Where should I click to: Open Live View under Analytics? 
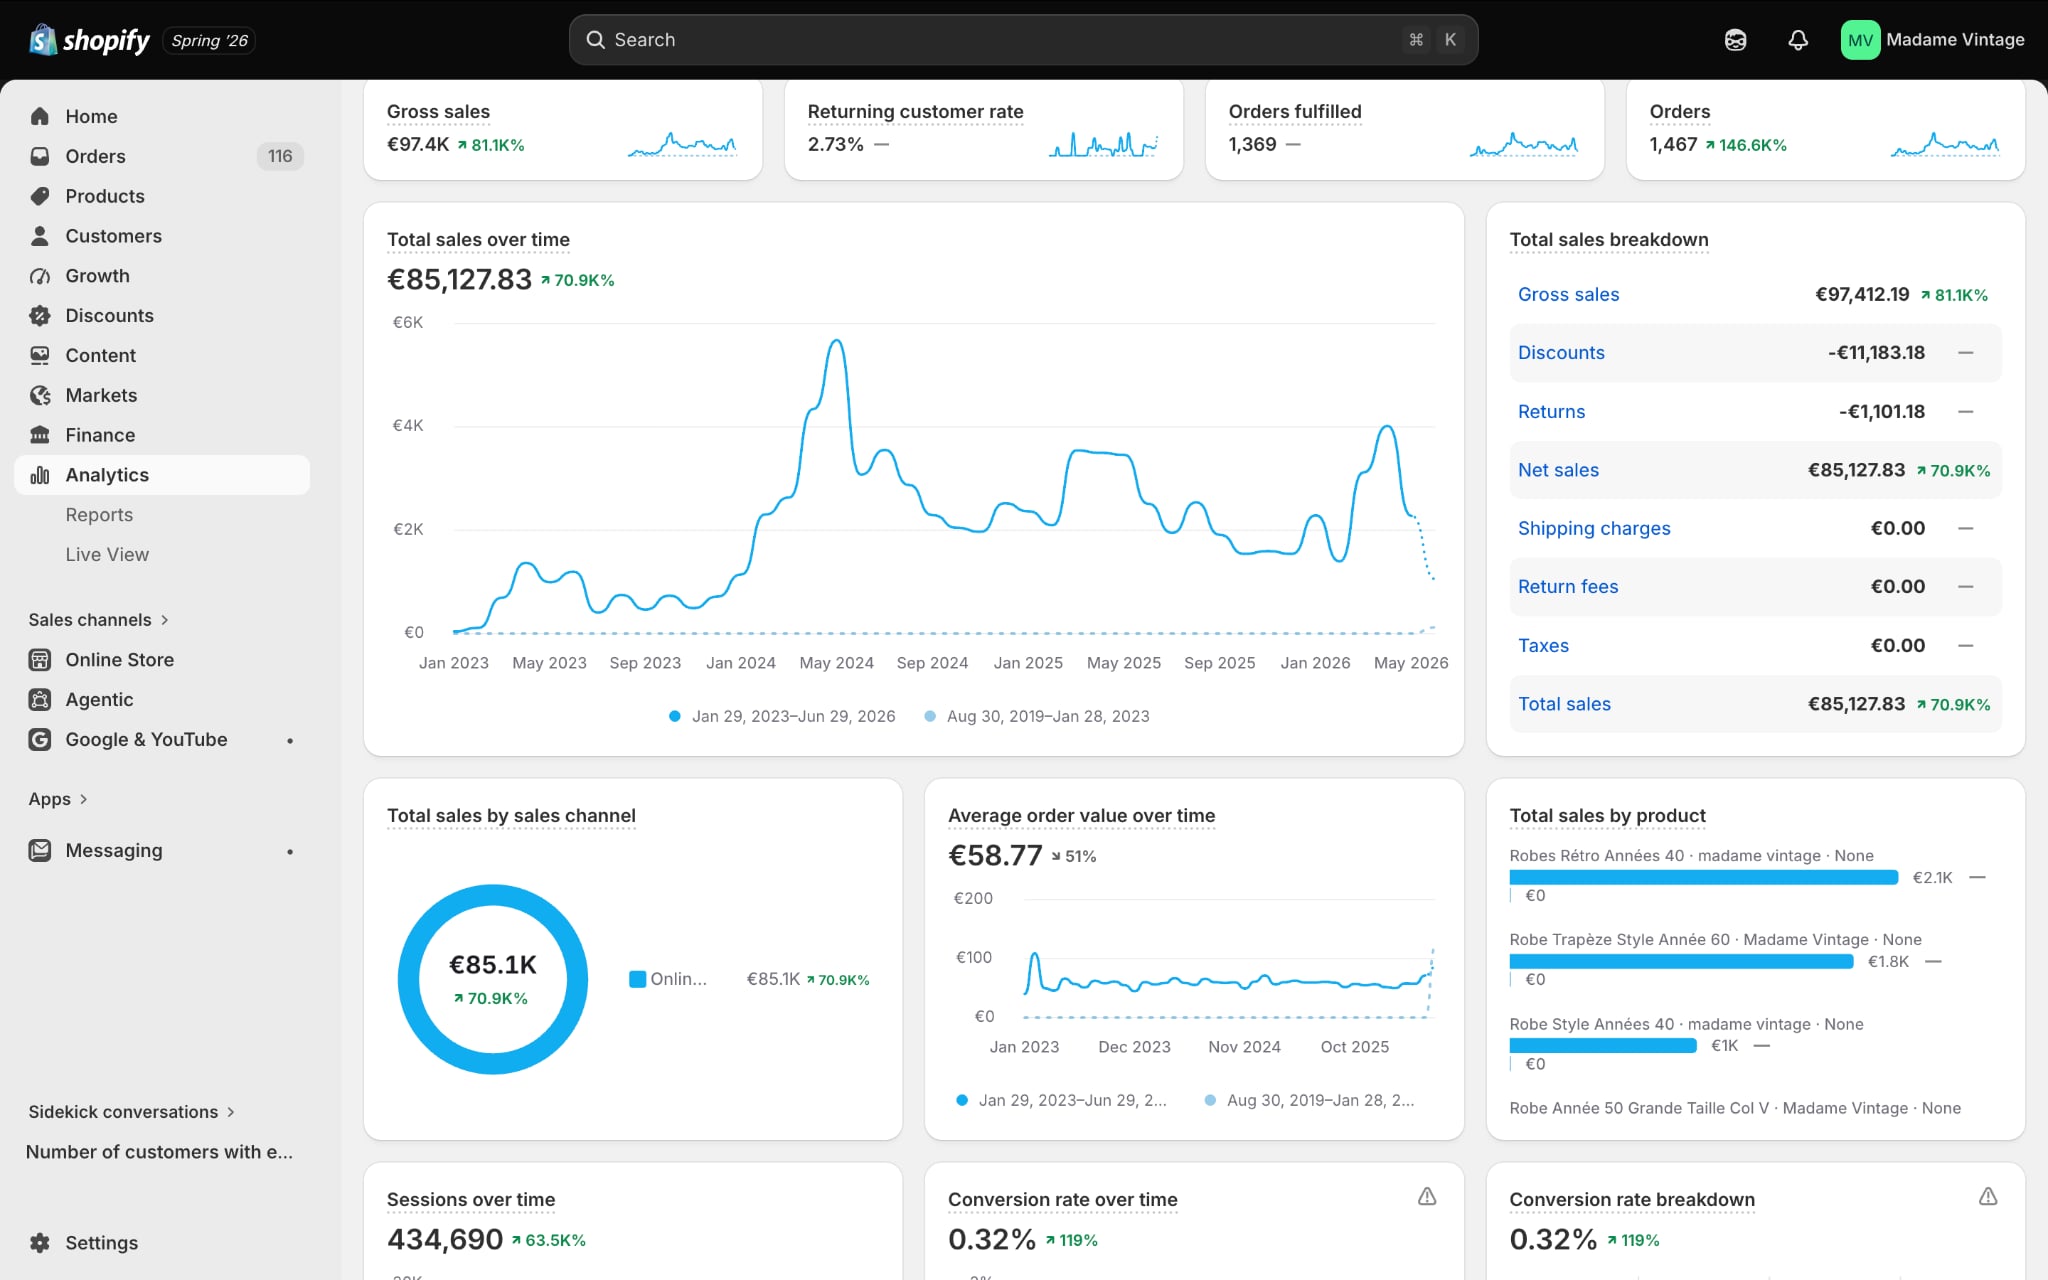107,555
